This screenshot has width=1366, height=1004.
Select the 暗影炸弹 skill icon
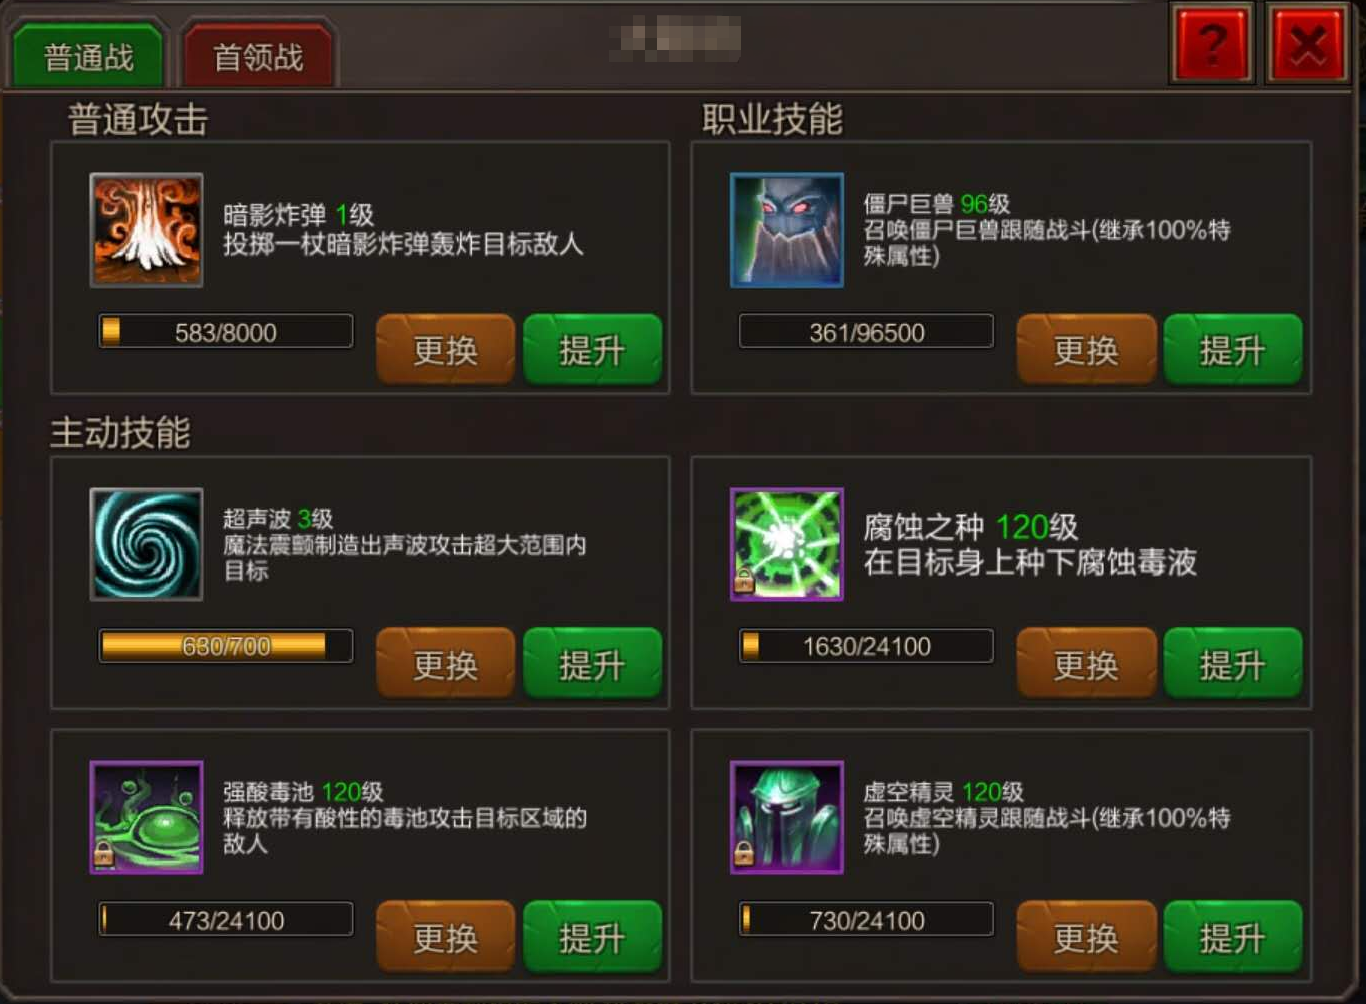point(146,230)
